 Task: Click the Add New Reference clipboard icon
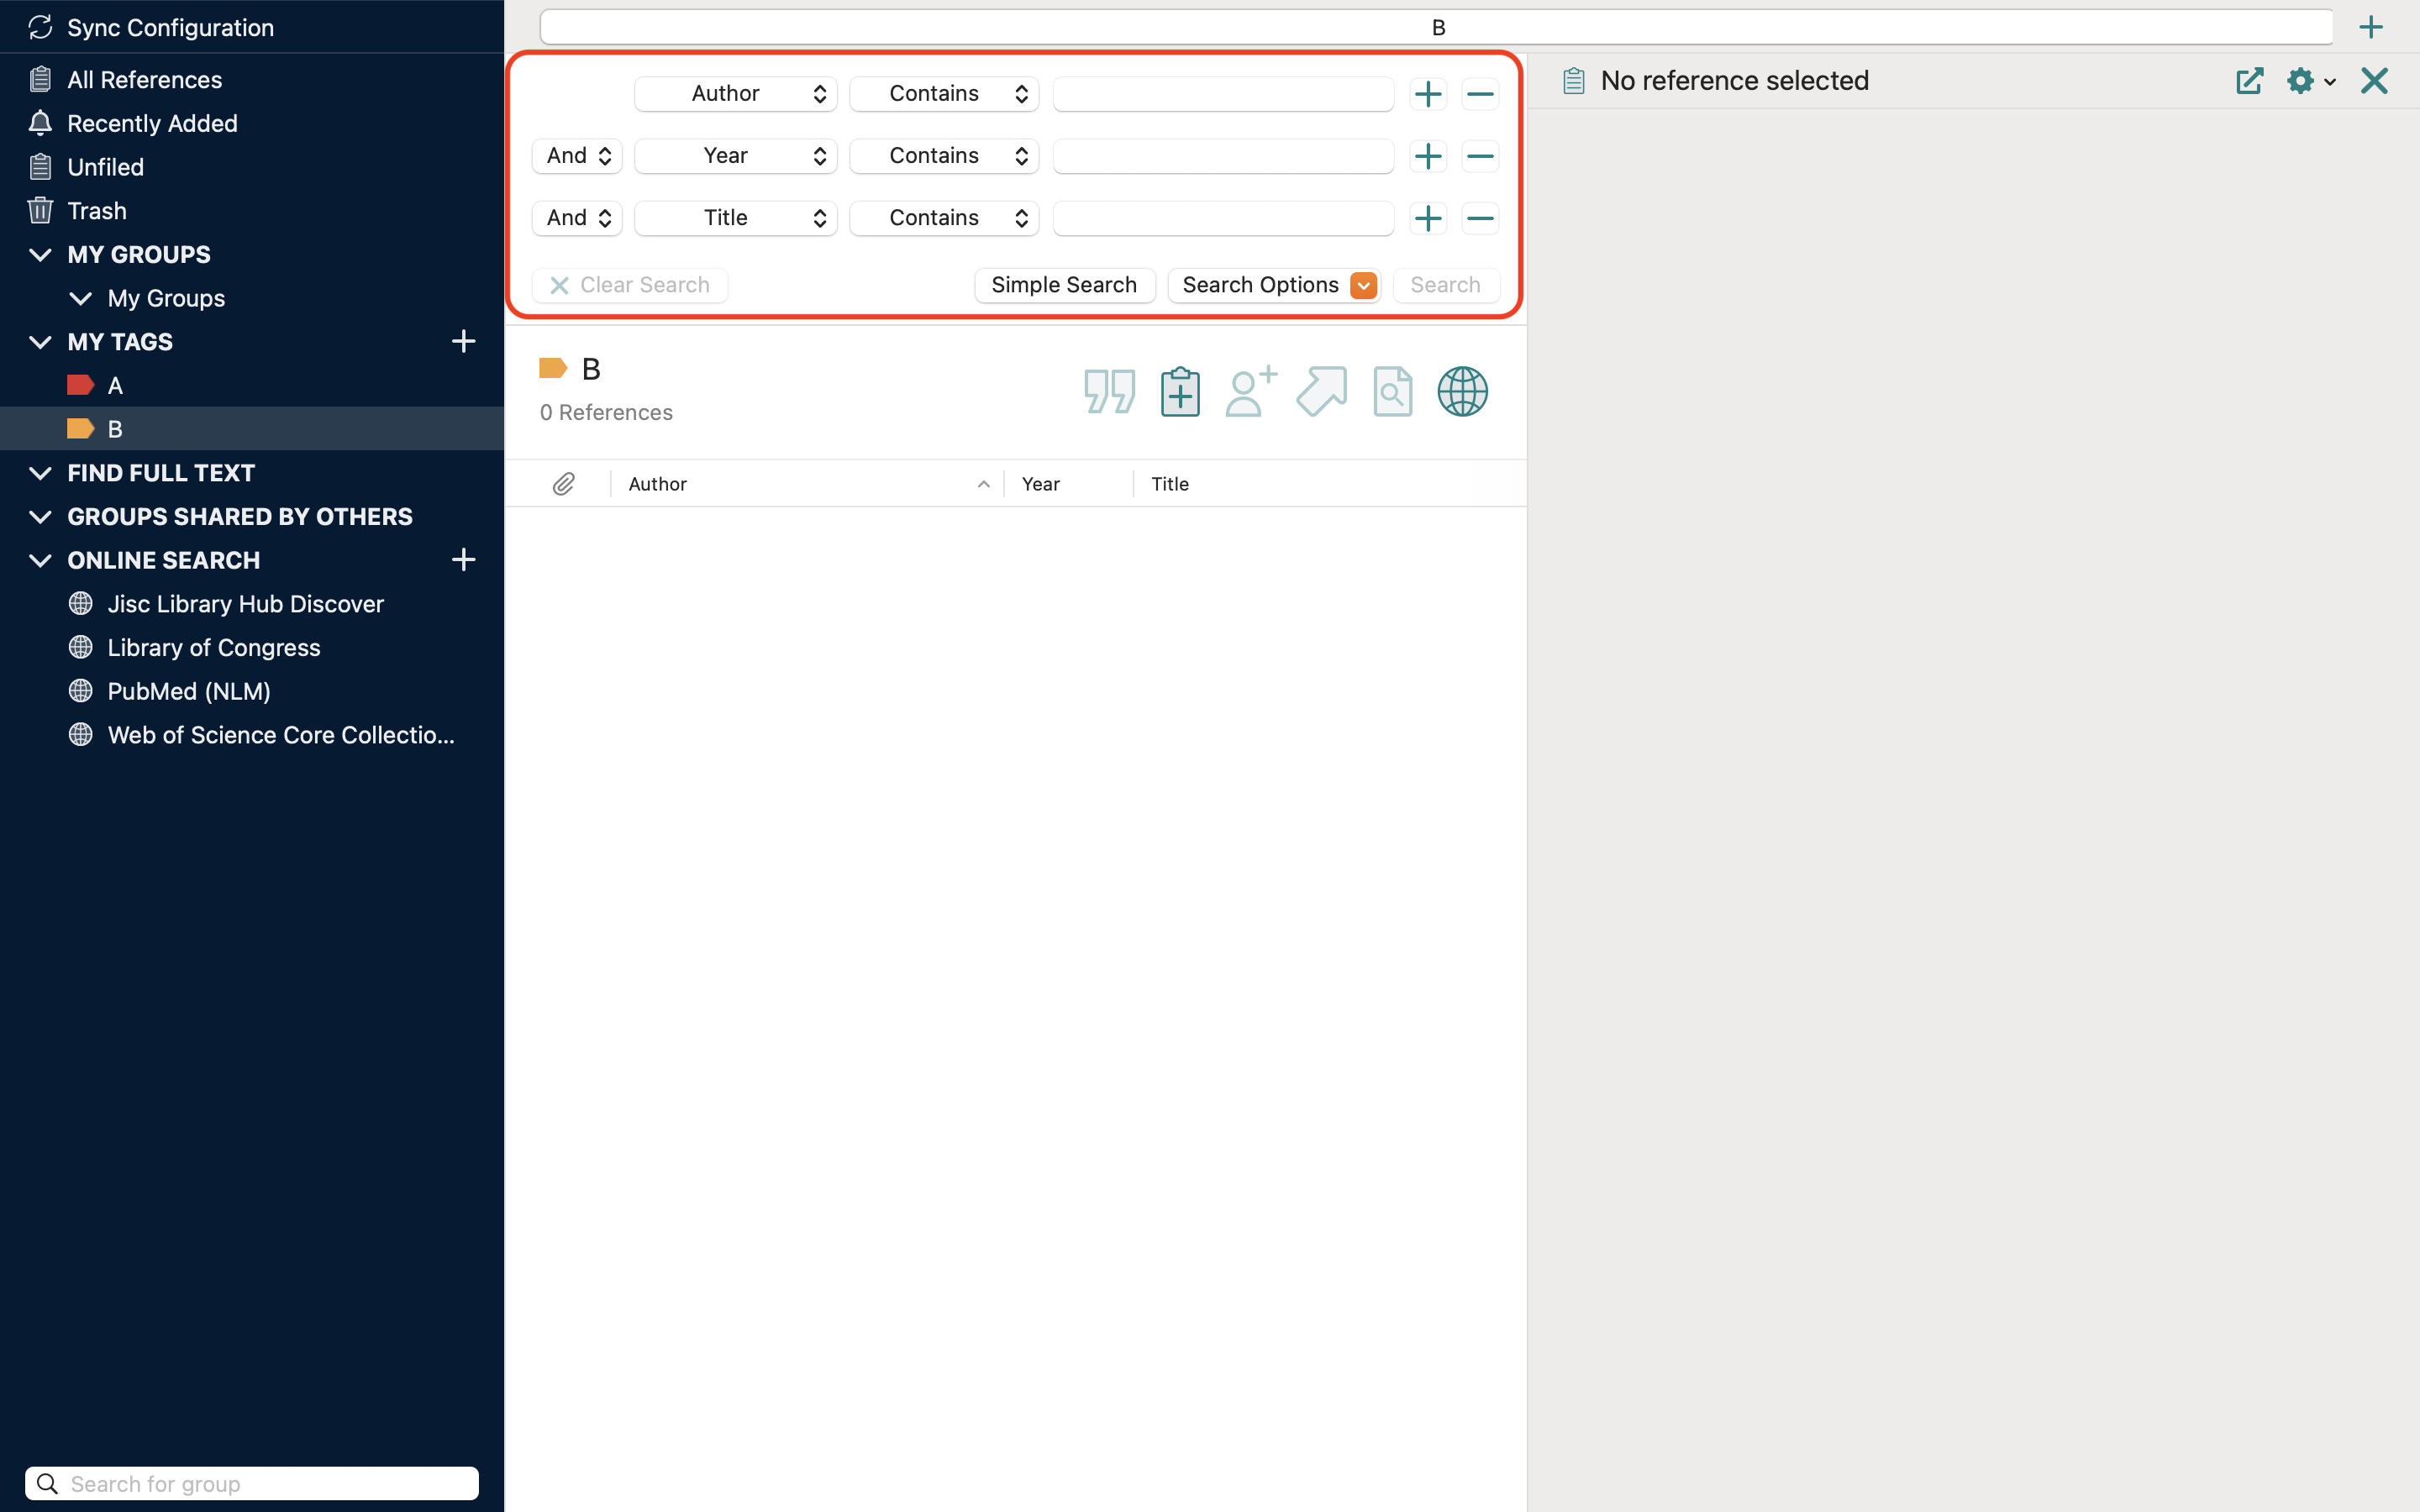(x=1180, y=391)
